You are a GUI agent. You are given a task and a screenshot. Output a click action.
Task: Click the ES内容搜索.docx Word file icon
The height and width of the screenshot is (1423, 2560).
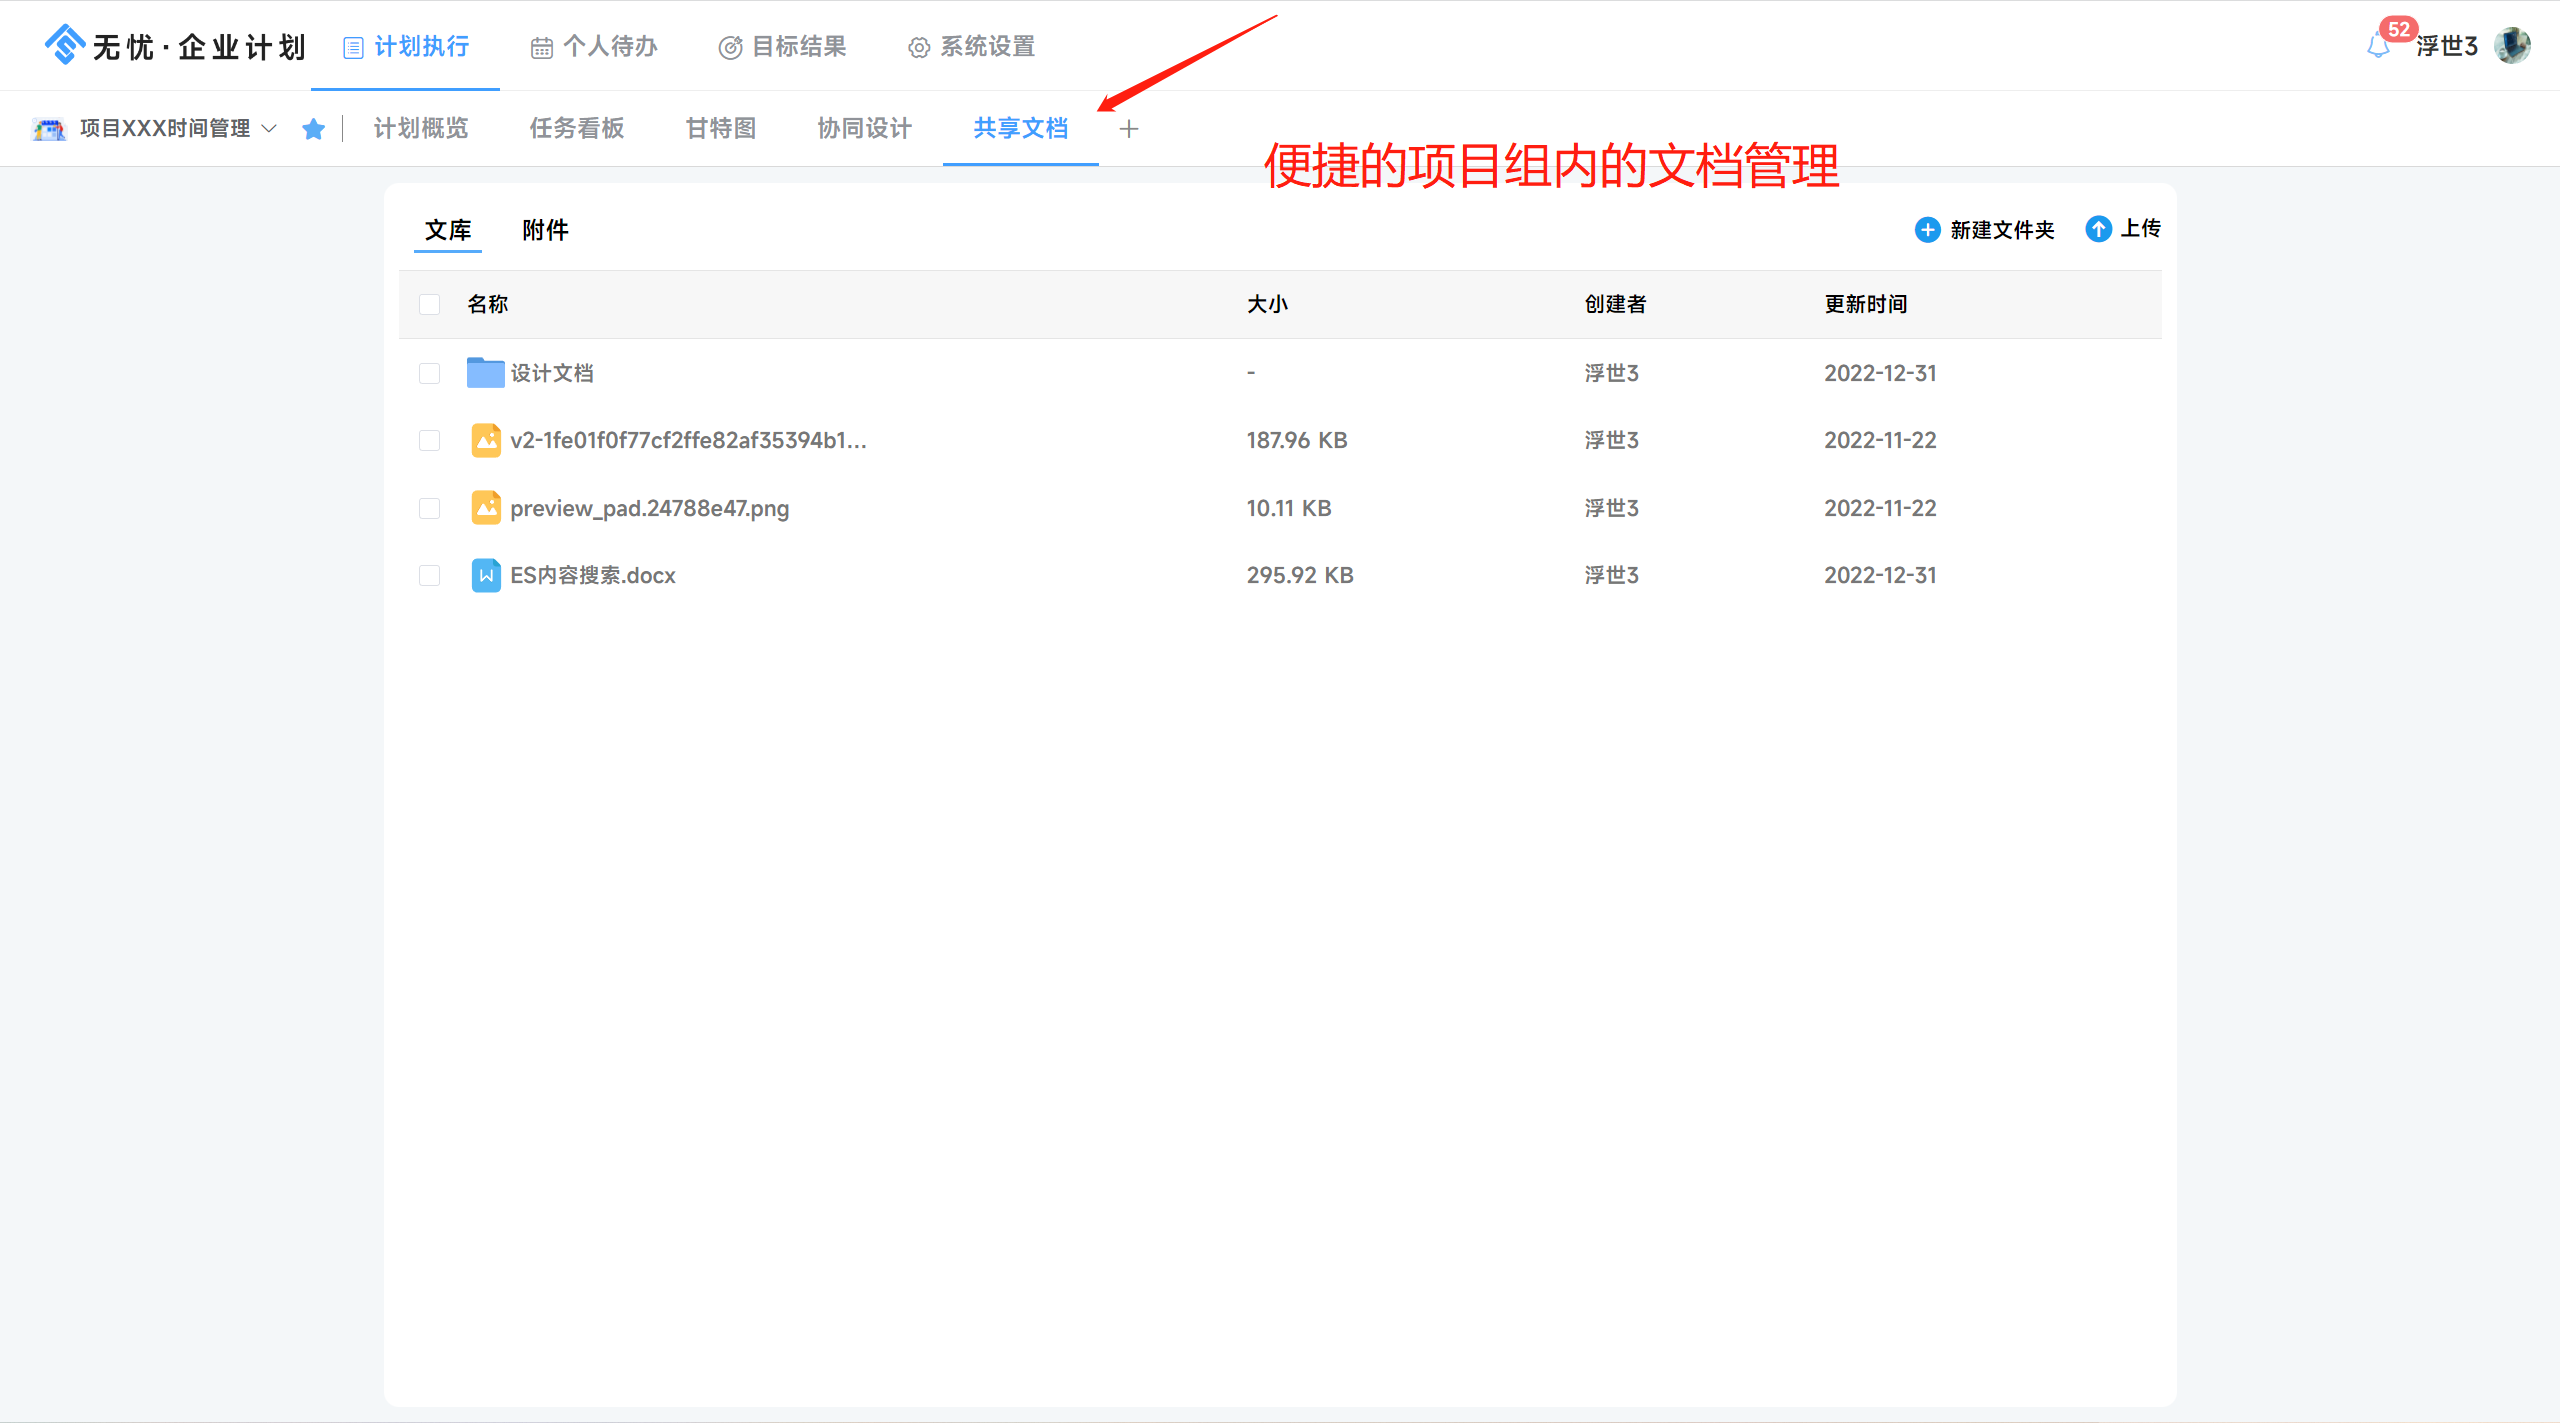tap(486, 575)
